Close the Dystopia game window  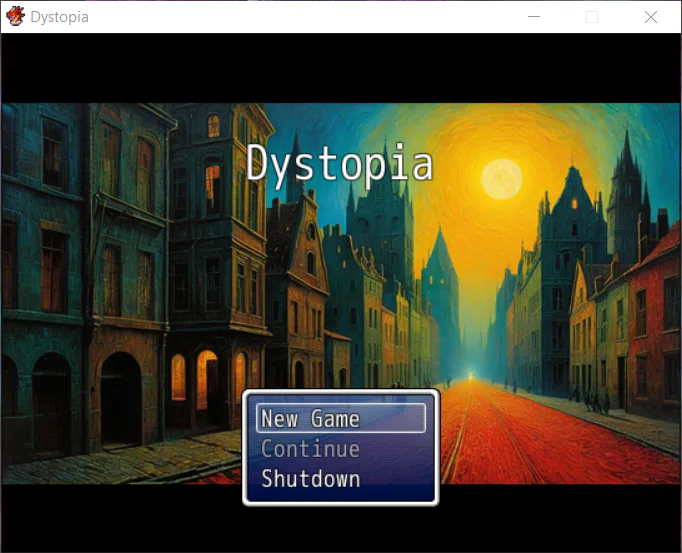(x=651, y=17)
